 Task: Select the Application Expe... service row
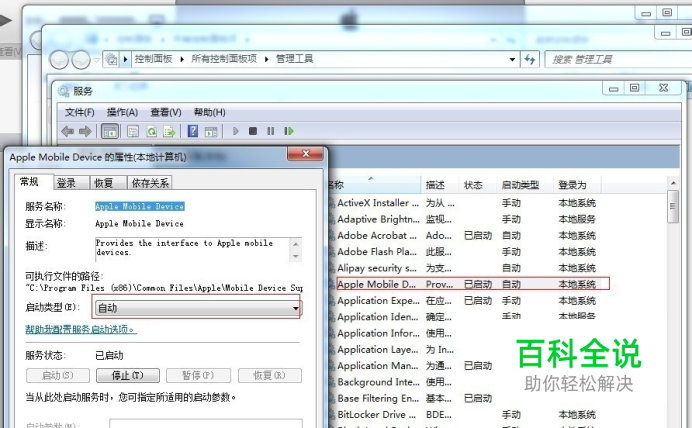[466, 301]
